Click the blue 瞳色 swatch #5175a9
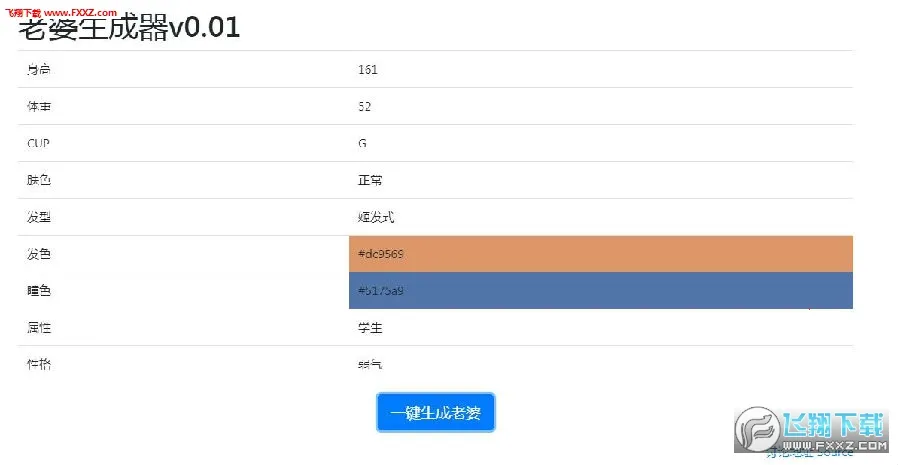Image resolution: width=900 pixels, height=465 pixels. pos(600,291)
